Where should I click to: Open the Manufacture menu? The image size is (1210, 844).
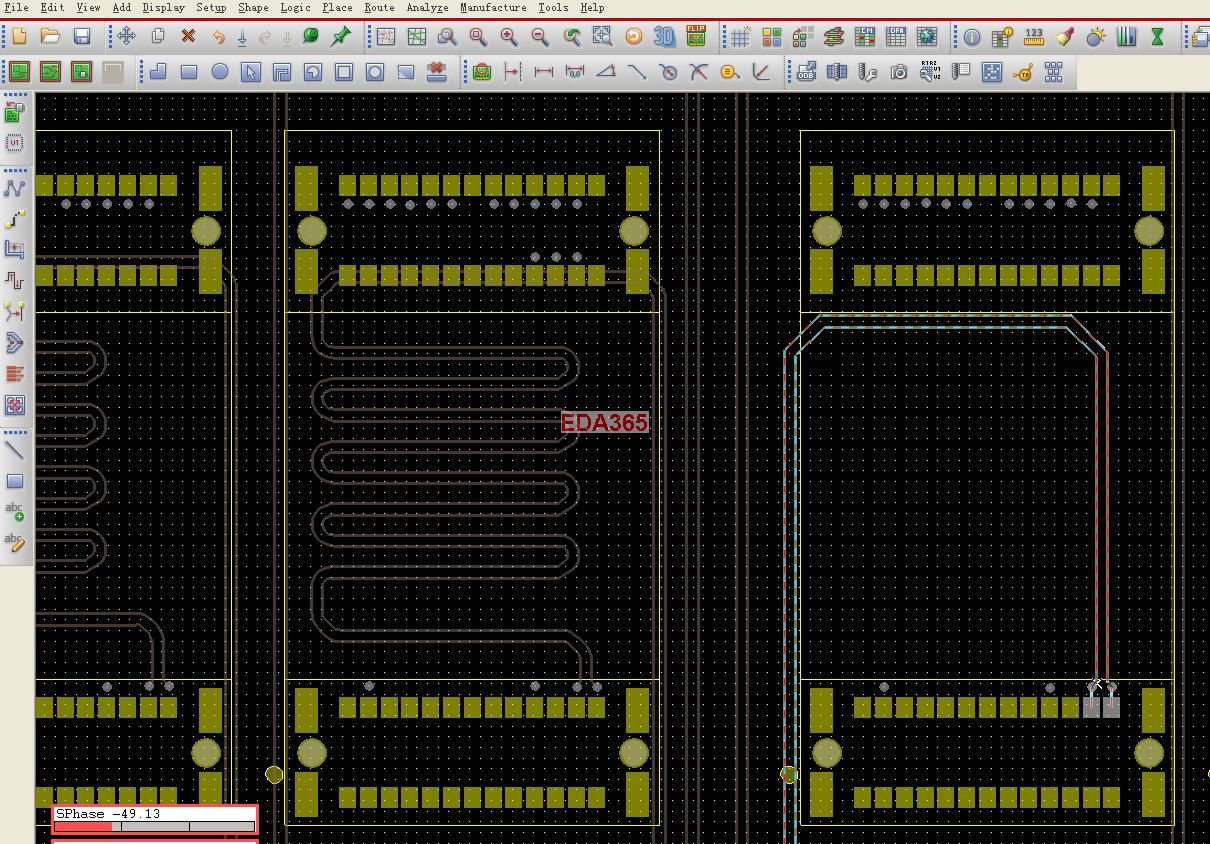pyautogui.click(x=493, y=7)
